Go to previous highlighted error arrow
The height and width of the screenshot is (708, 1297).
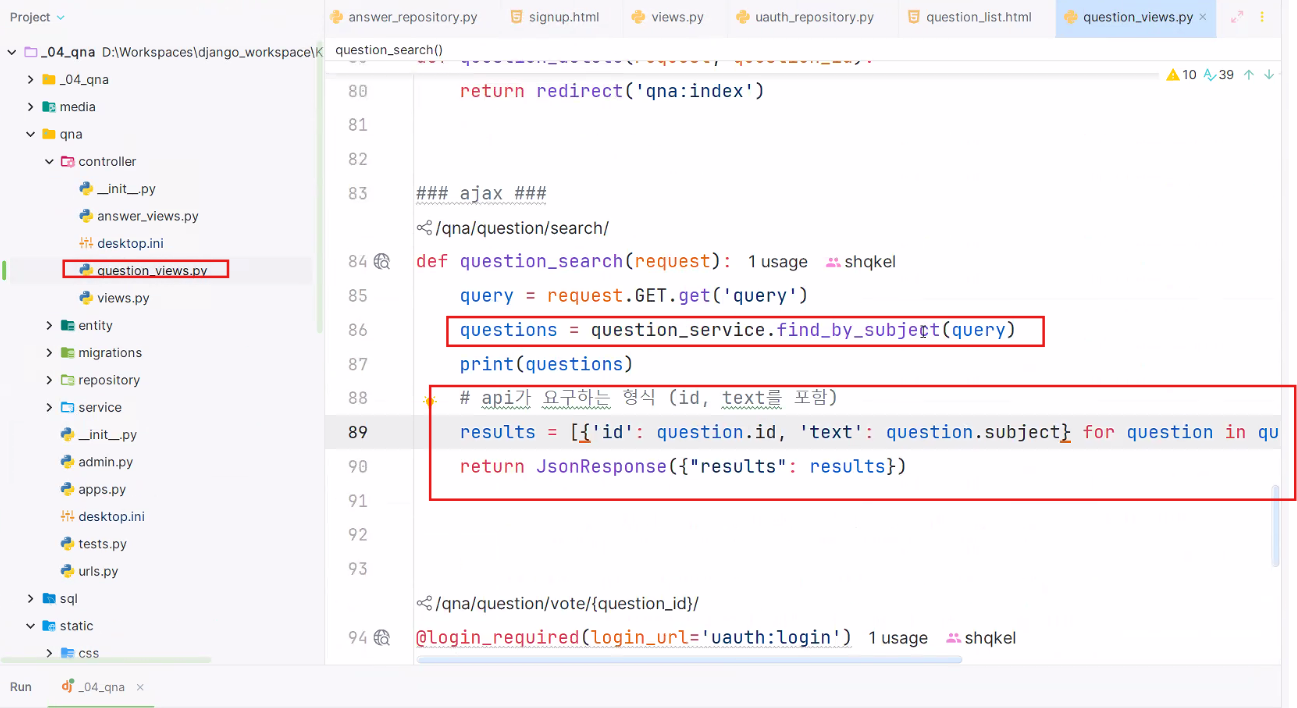[x=1249, y=75]
